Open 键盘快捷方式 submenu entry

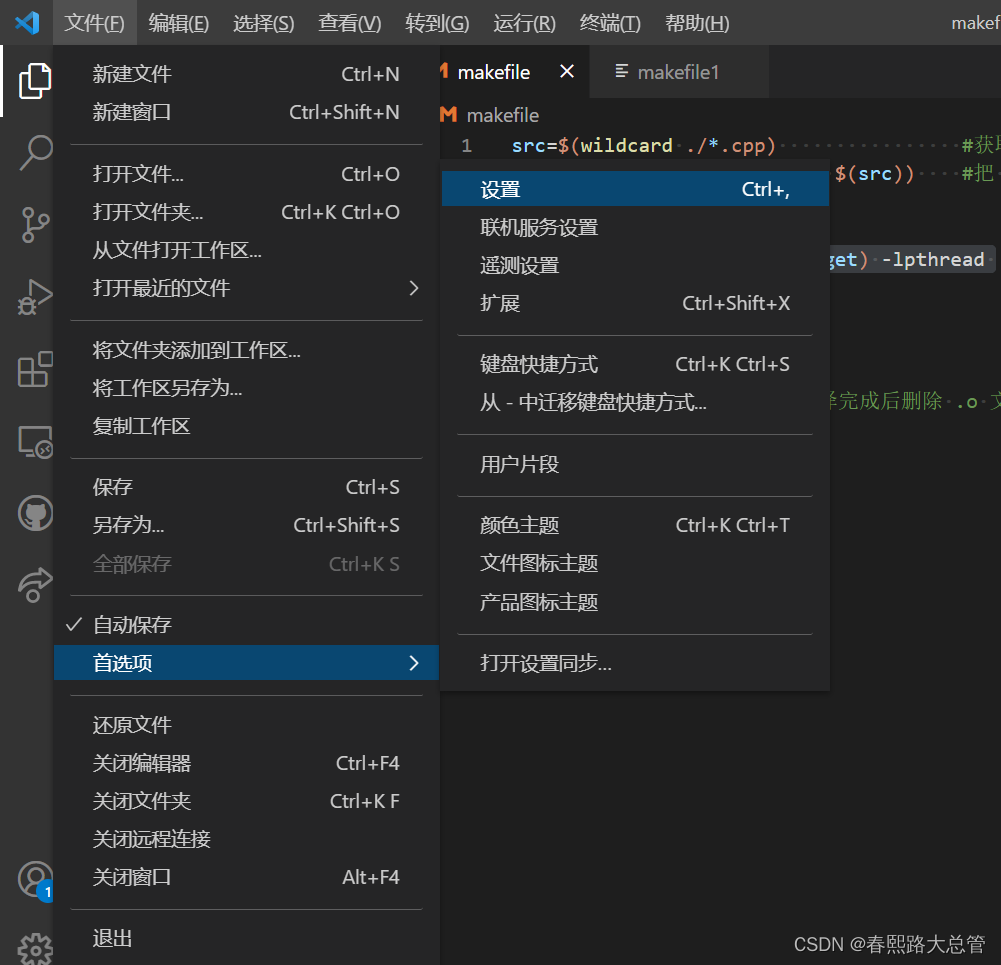(635, 364)
